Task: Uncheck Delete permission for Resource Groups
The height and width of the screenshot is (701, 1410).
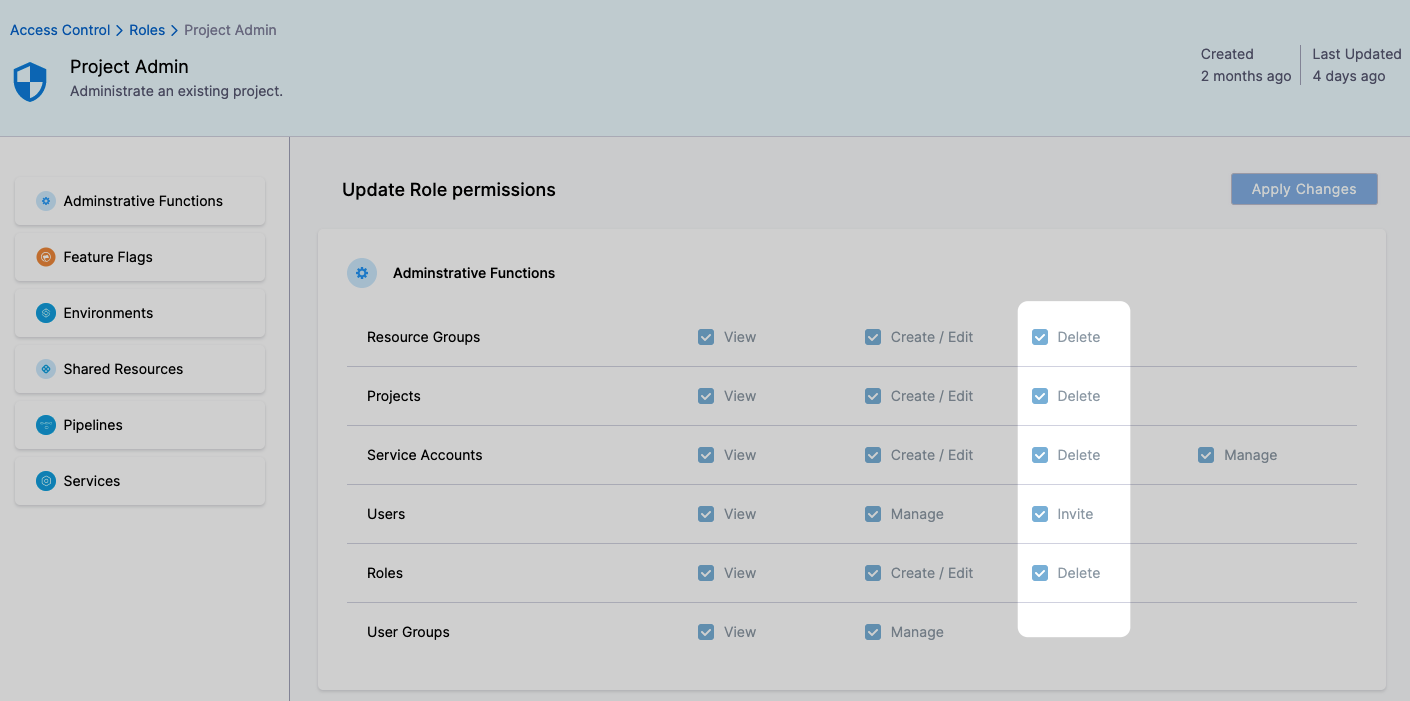Action: click(1040, 337)
